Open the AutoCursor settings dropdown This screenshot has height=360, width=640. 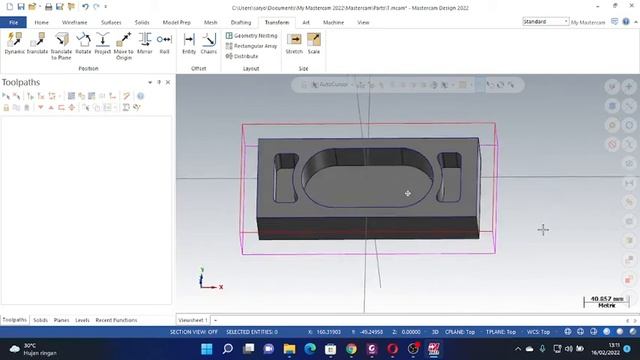pyautogui.click(x=352, y=85)
